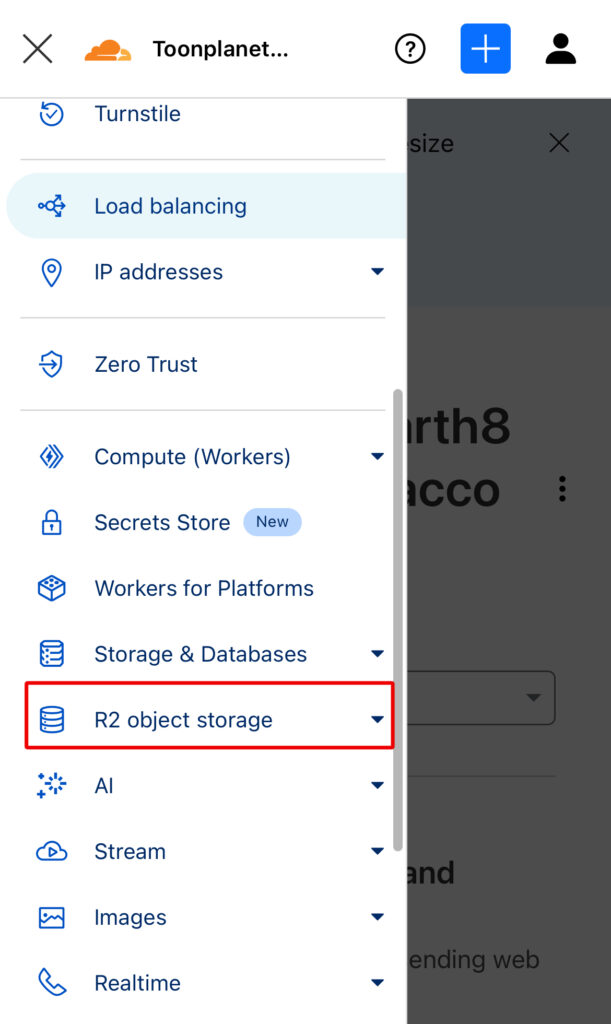Screen dimensions: 611x1024
Task: Open the Images menu item
Action: 130,918
